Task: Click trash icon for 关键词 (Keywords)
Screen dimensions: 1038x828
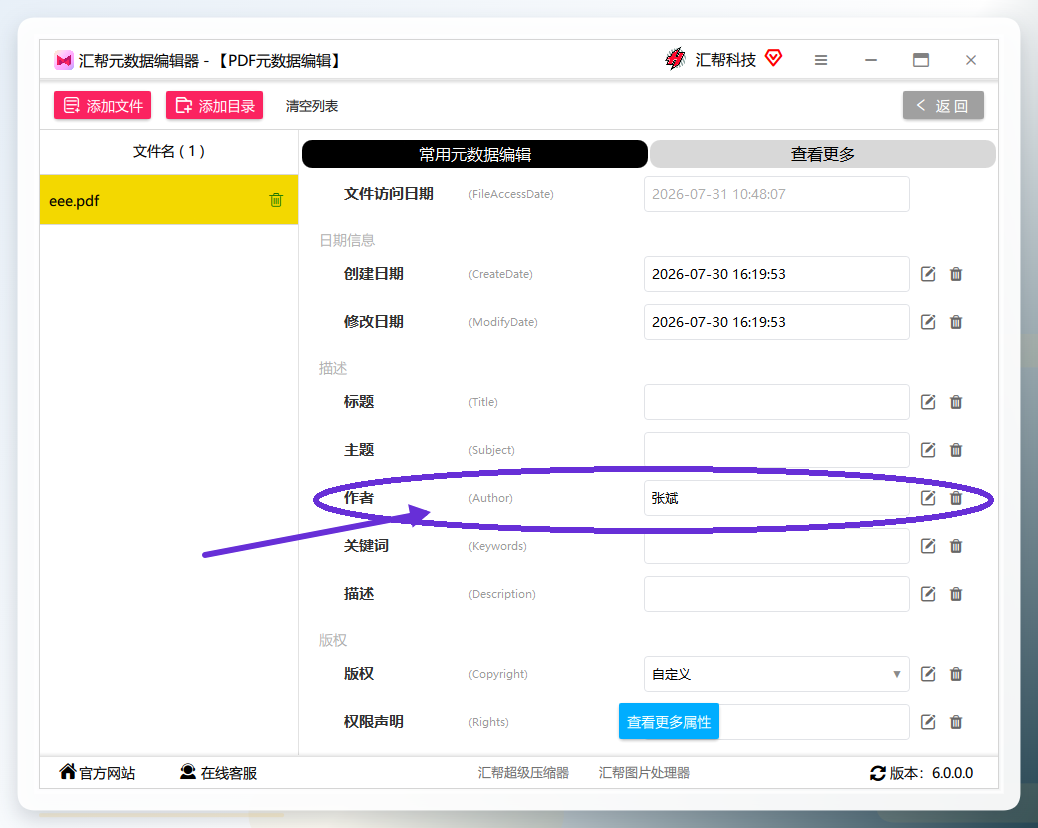Action: (x=956, y=546)
